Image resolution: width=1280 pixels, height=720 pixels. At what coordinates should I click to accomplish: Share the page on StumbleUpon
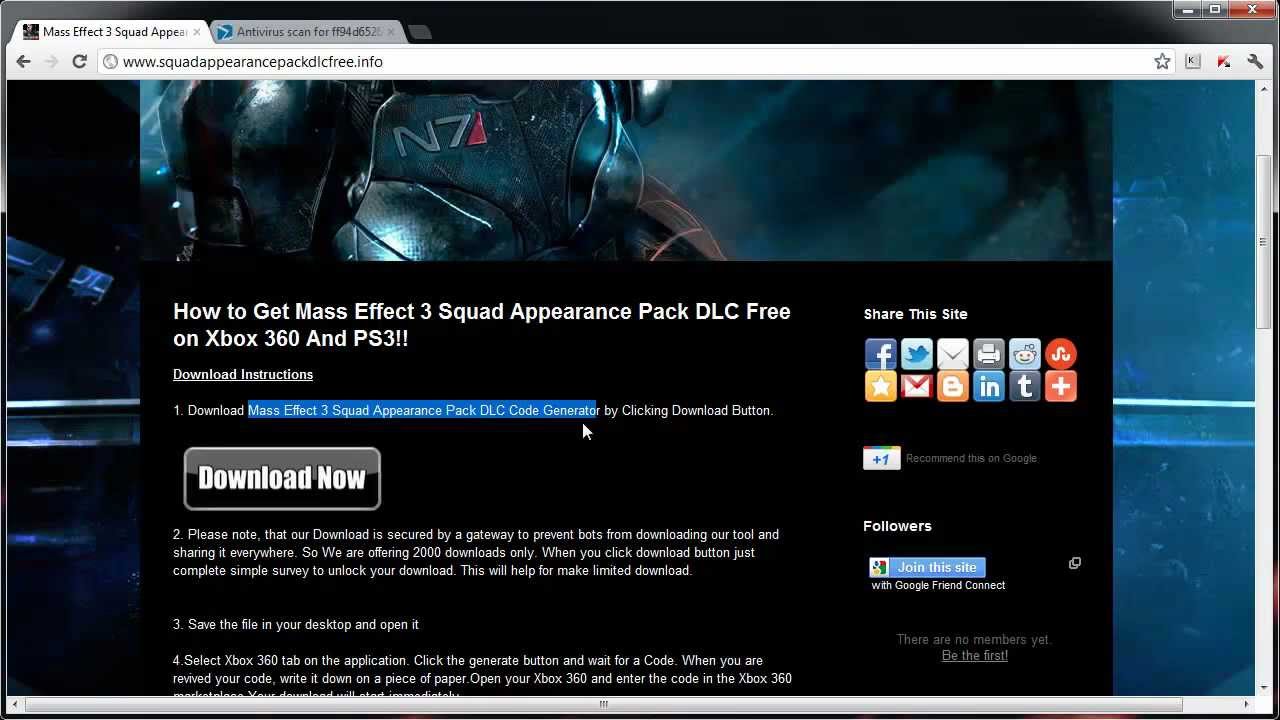pos(1061,354)
